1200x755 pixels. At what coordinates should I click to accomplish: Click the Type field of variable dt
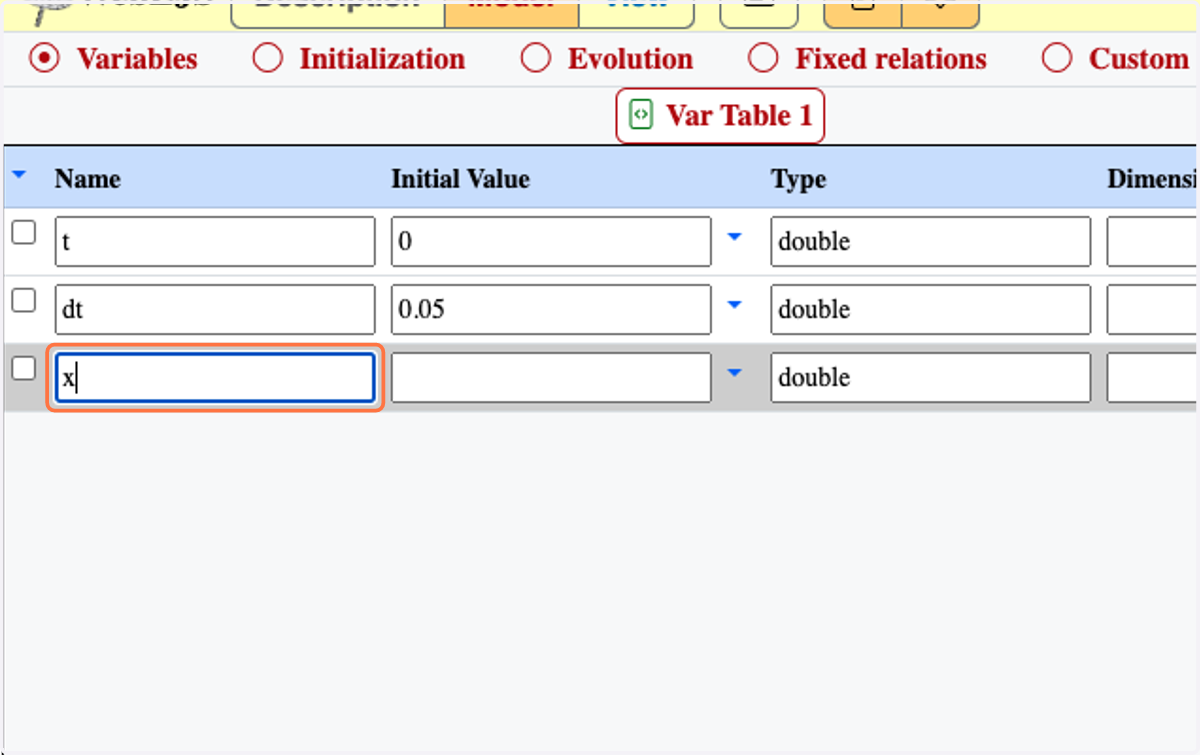[x=931, y=310]
